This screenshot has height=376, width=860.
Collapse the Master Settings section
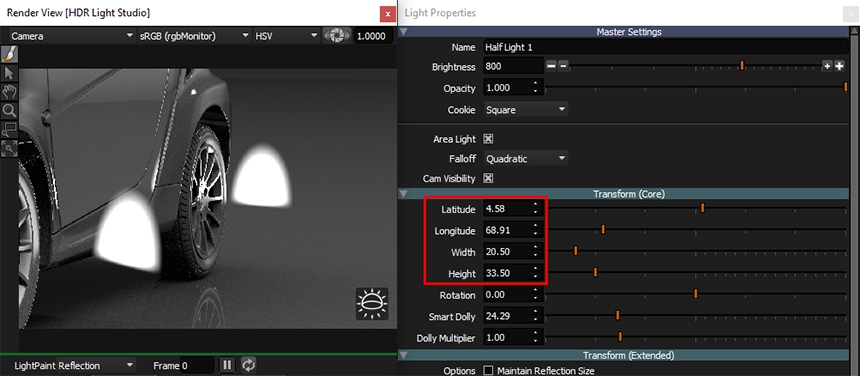click(x=405, y=32)
